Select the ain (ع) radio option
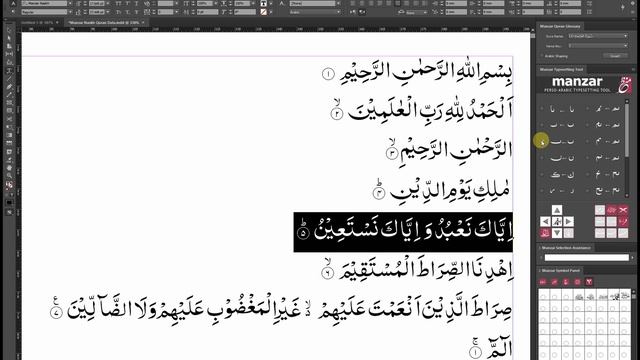This screenshot has height=360, width=640. pyautogui.click(x=588, y=174)
